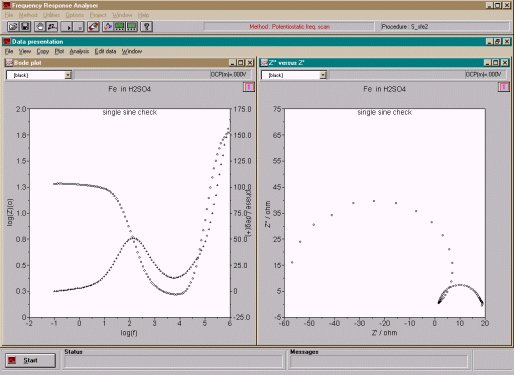The height and width of the screenshot is (375, 516).
Task: Click the pink marker icon on Z'' versus Z' plot
Action: (504, 87)
